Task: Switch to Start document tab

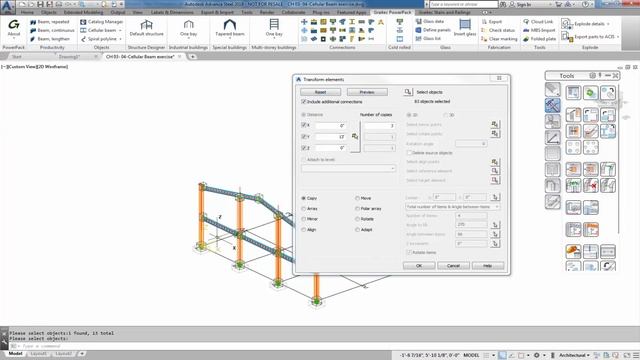Action: click(x=17, y=57)
